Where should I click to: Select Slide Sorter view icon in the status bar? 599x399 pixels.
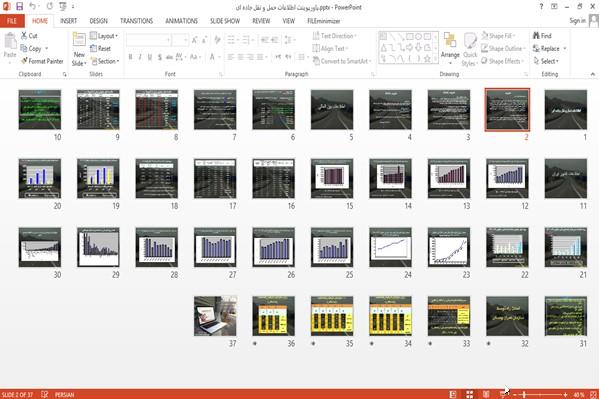[x=469, y=394]
